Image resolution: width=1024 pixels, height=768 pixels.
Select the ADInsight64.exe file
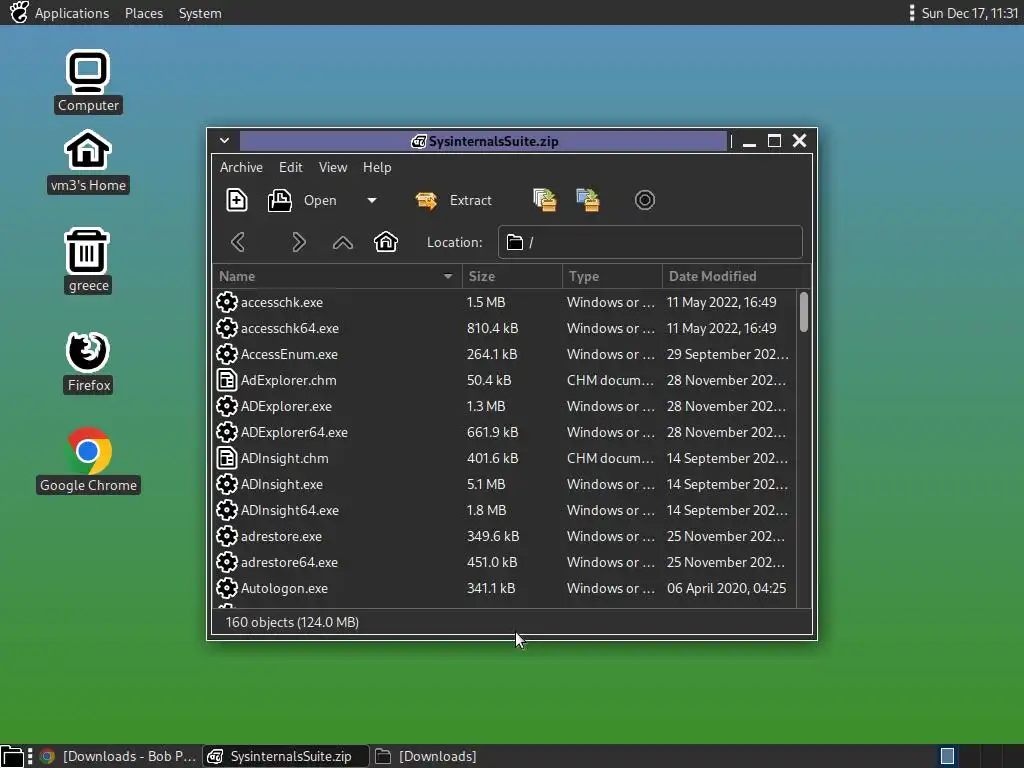tap(504, 510)
